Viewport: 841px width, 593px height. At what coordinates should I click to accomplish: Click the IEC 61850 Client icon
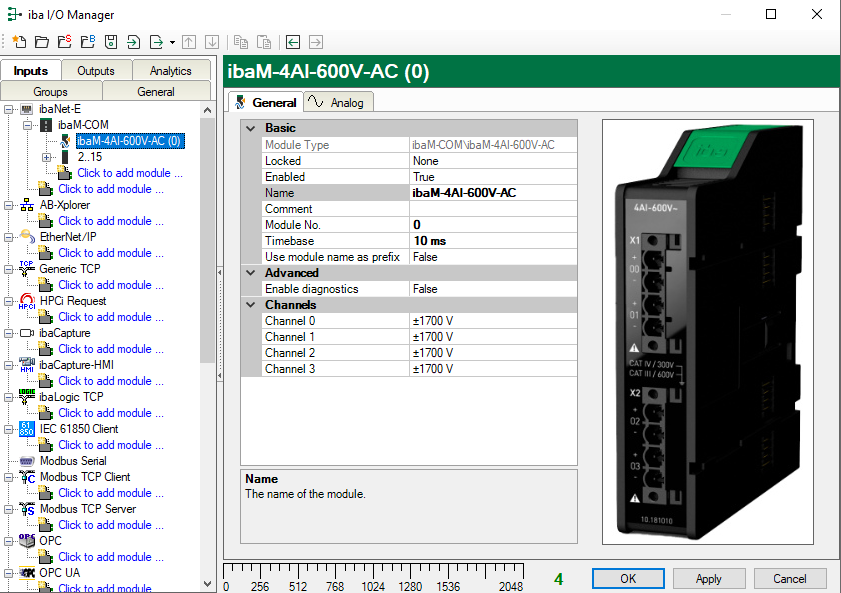27,429
